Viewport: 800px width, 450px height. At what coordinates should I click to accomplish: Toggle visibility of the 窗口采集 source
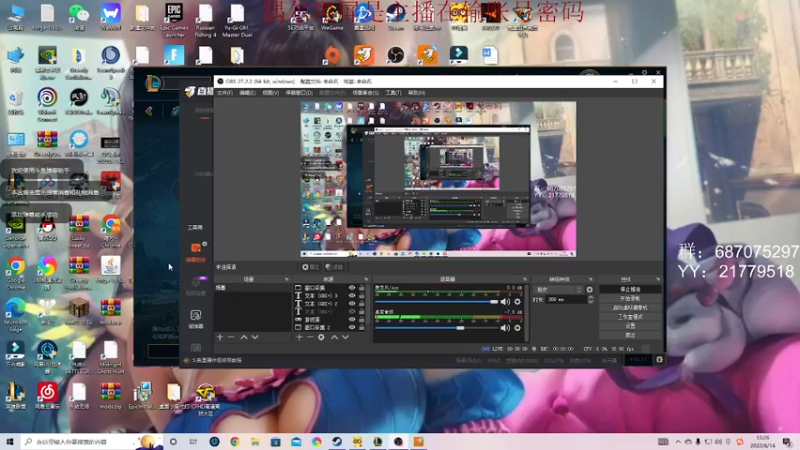352,288
